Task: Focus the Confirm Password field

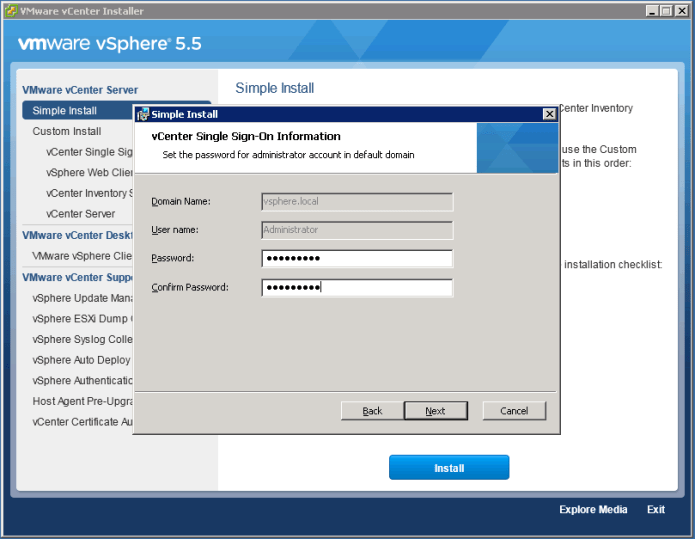Action: pyautogui.click(x=357, y=288)
